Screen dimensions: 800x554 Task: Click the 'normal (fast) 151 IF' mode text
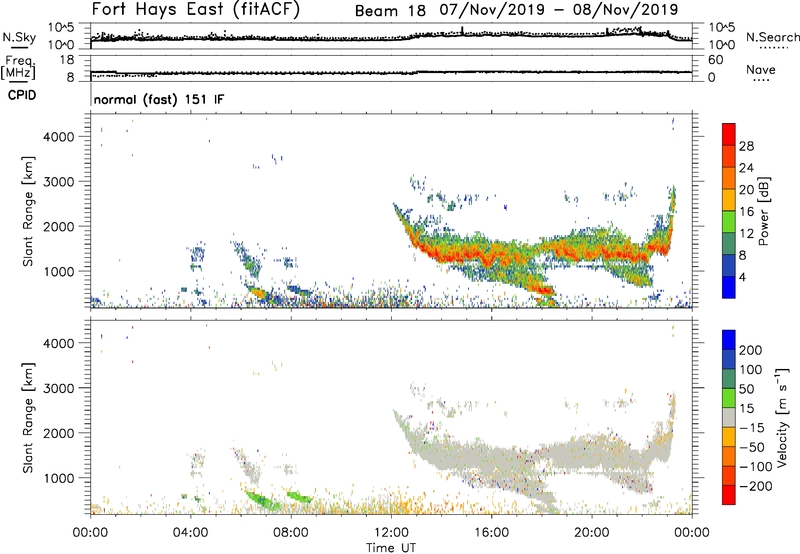click(x=159, y=99)
